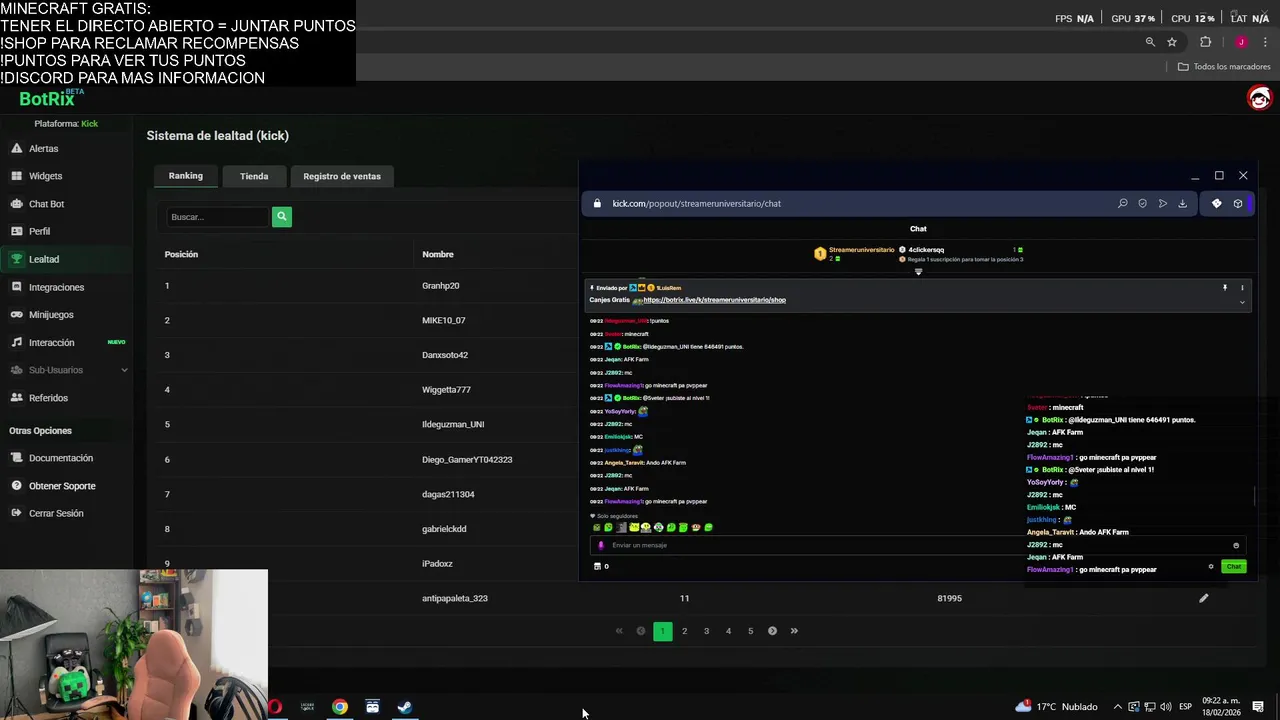
Task: Click MIKE10_07 name in ranking
Action: [x=443, y=321]
